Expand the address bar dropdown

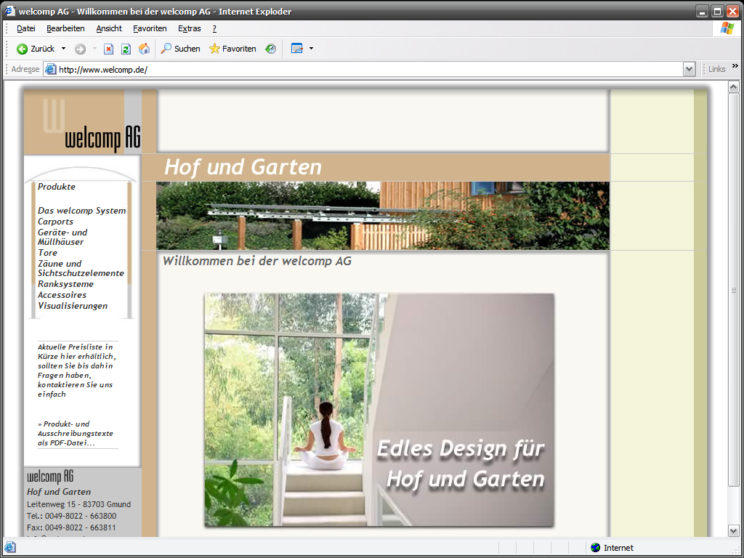(x=689, y=70)
